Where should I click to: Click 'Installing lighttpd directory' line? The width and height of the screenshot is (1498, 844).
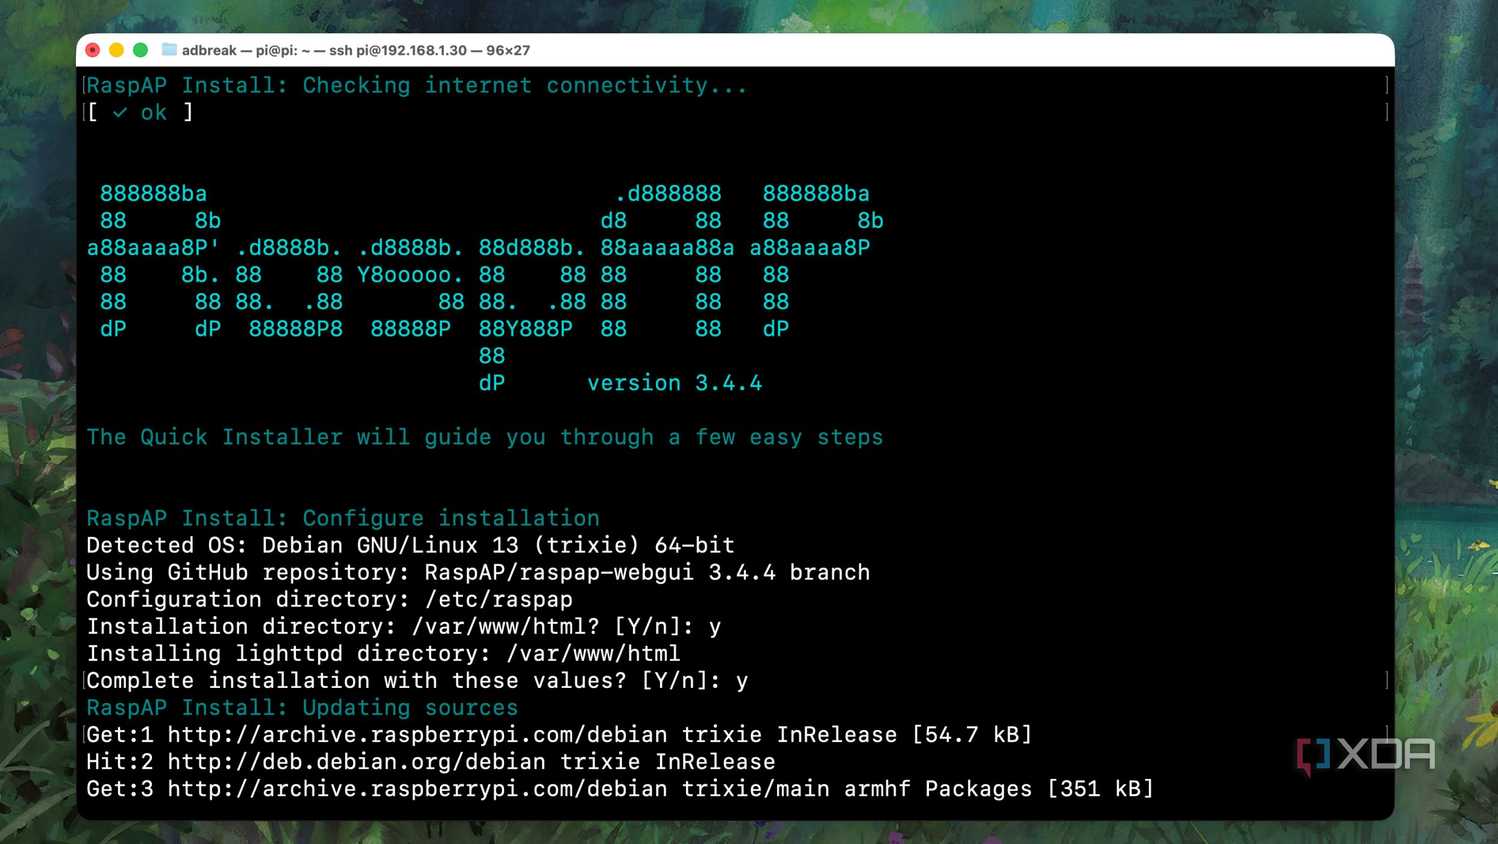pos(383,653)
